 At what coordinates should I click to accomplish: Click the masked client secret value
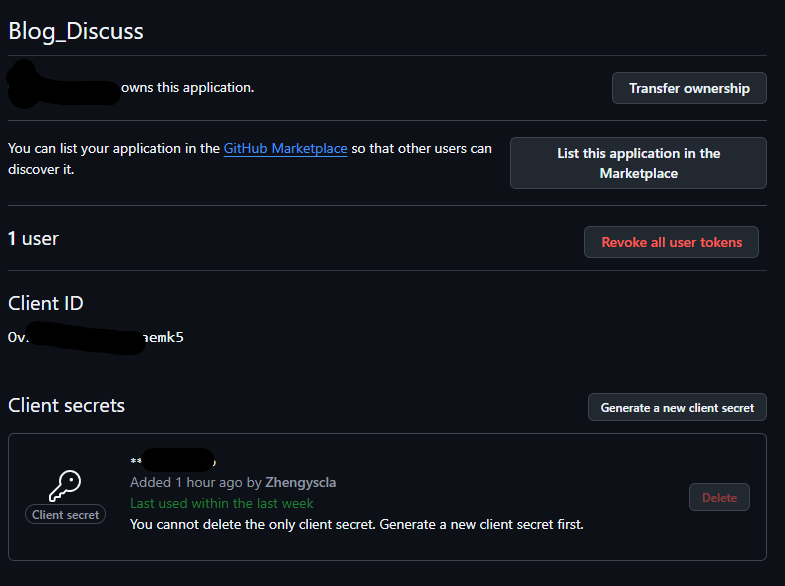(172, 461)
